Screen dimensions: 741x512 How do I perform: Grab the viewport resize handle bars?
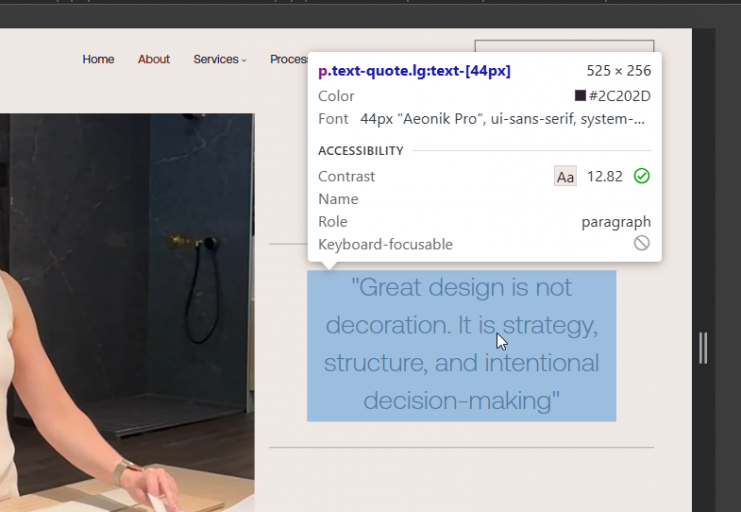pos(703,348)
